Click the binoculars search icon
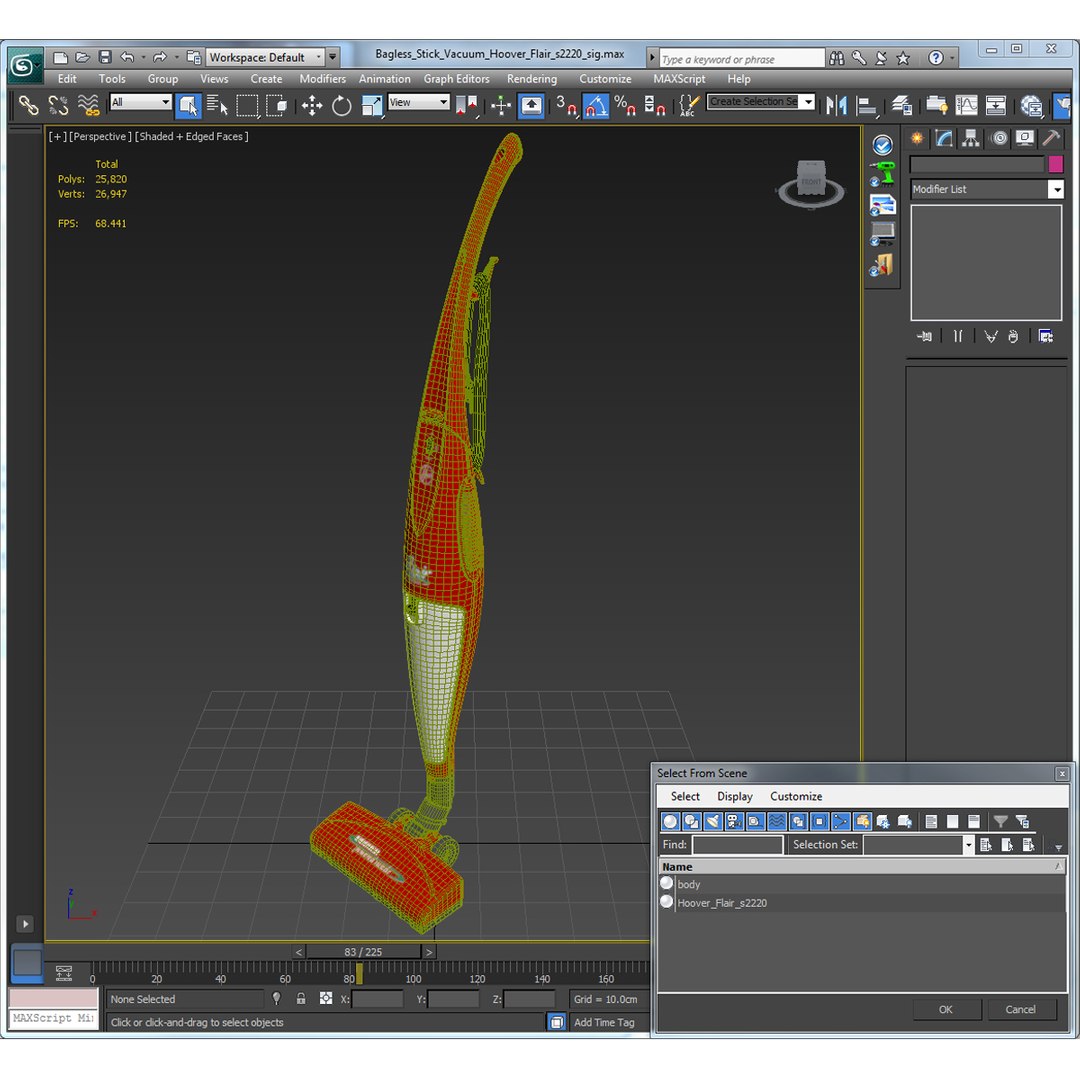 pyautogui.click(x=837, y=59)
